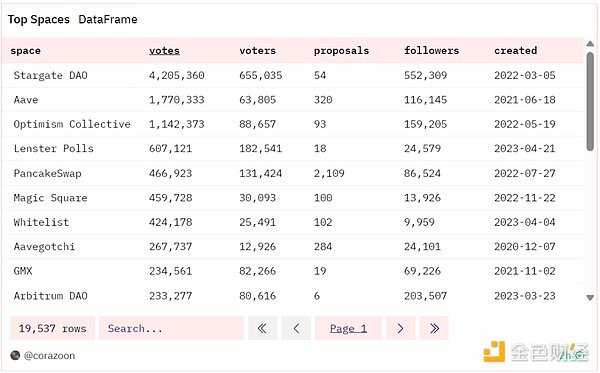Open the Page 1 selector

pyautogui.click(x=348, y=328)
